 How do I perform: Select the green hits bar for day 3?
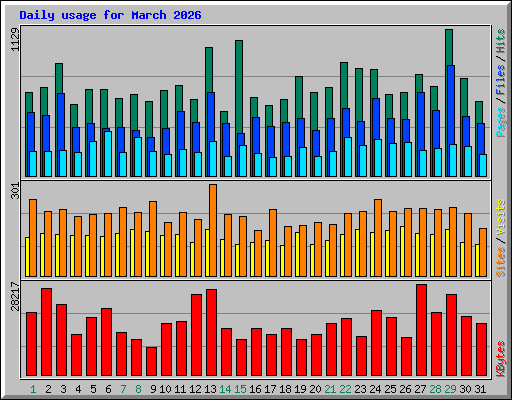(x=59, y=78)
